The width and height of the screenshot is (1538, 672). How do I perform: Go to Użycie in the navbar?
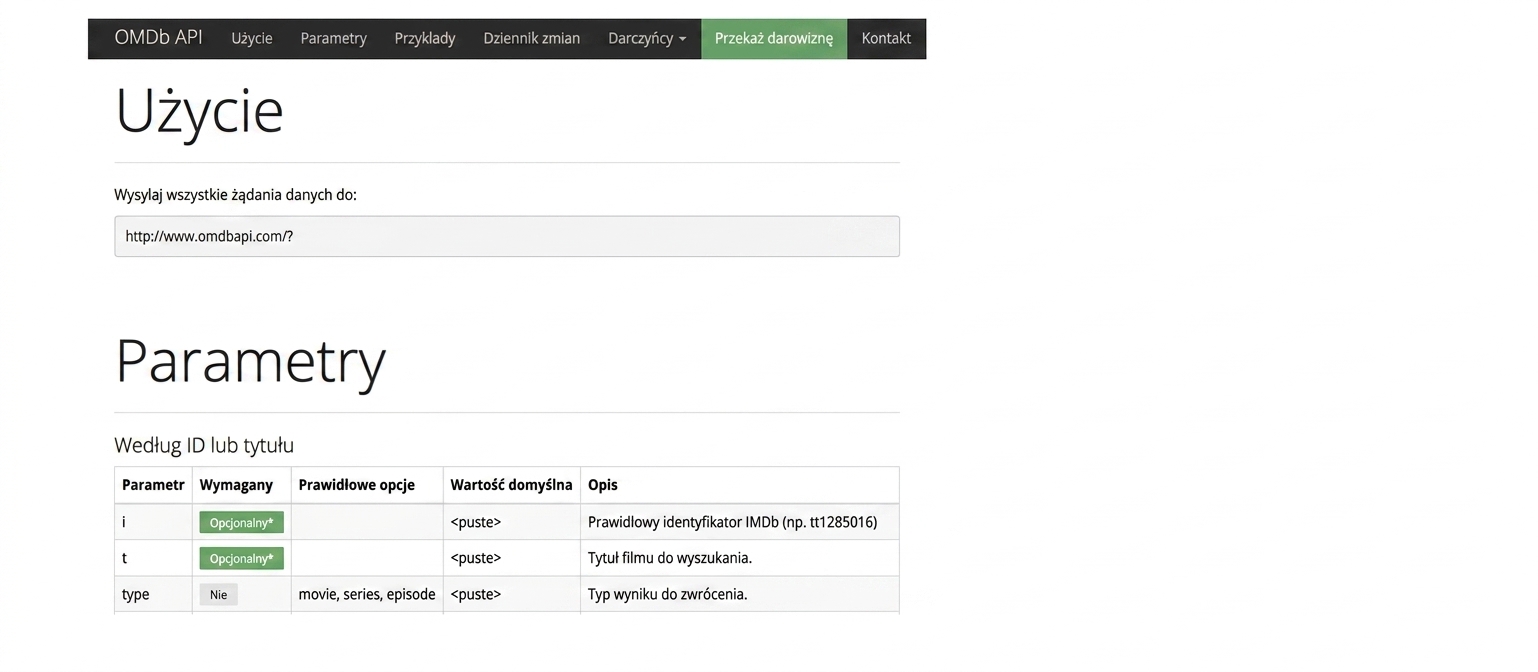click(x=252, y=38)
